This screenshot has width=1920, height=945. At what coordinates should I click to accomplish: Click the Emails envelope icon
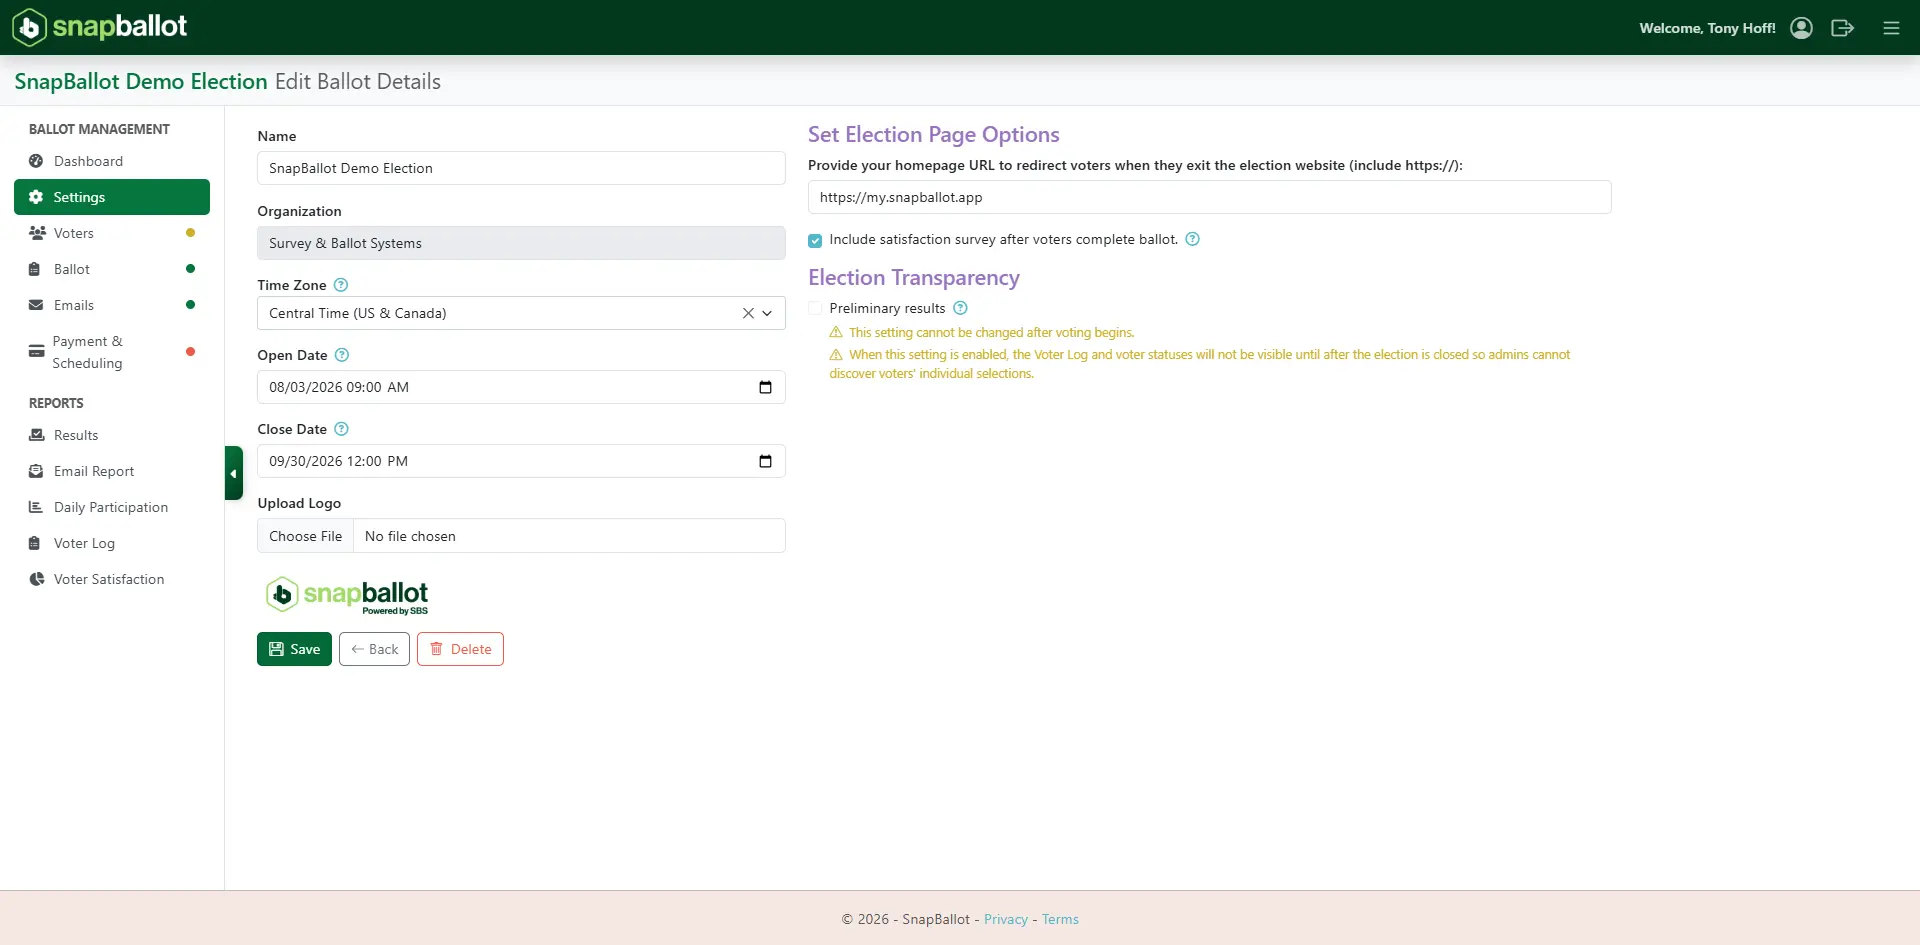[36, 305]
